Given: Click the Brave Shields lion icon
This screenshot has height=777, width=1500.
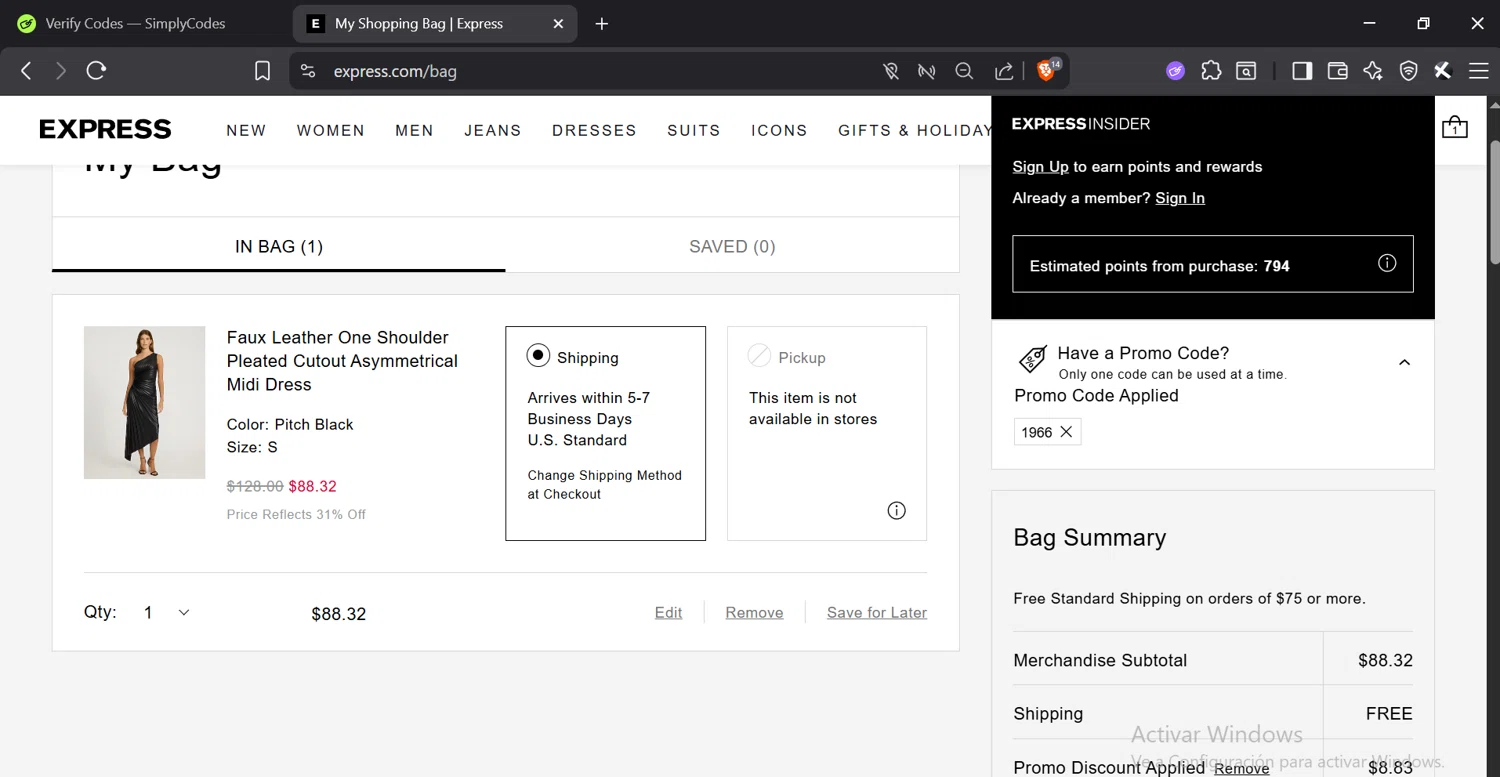Looking at the screenshot, I should (x=1046, y=71).
